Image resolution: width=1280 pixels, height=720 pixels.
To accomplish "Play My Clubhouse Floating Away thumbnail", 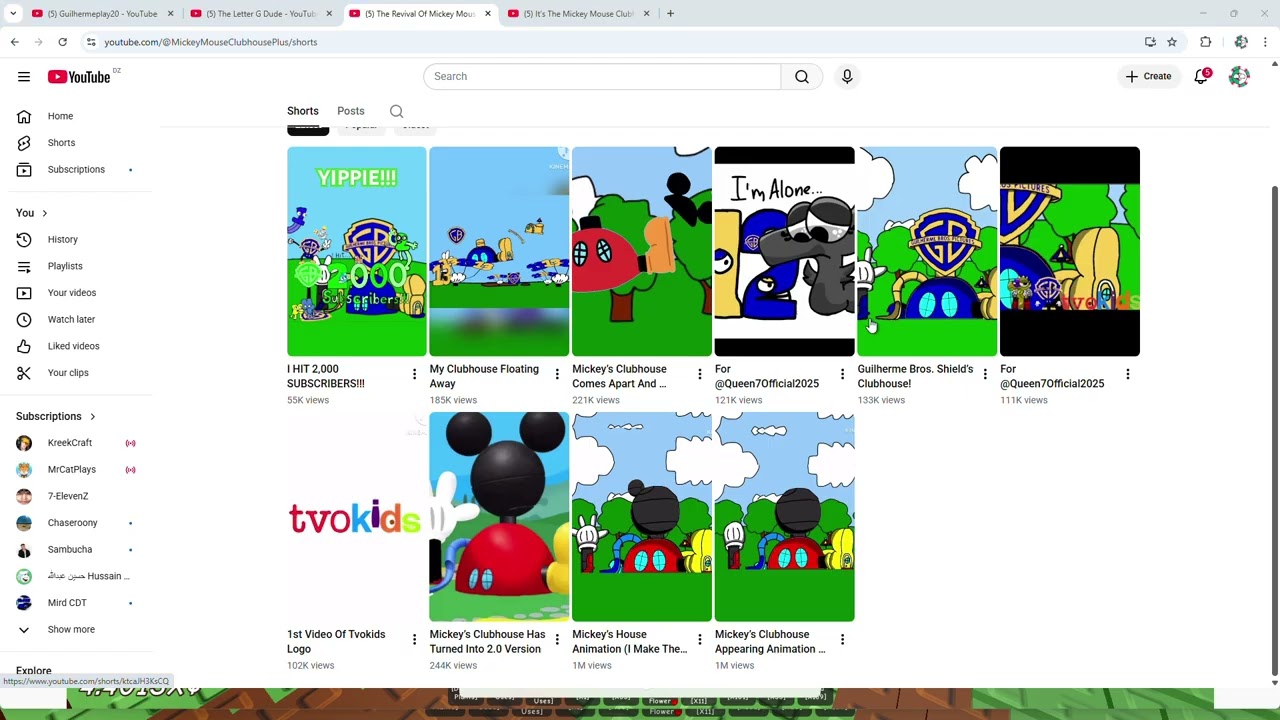I will click(x=499, y=251).
